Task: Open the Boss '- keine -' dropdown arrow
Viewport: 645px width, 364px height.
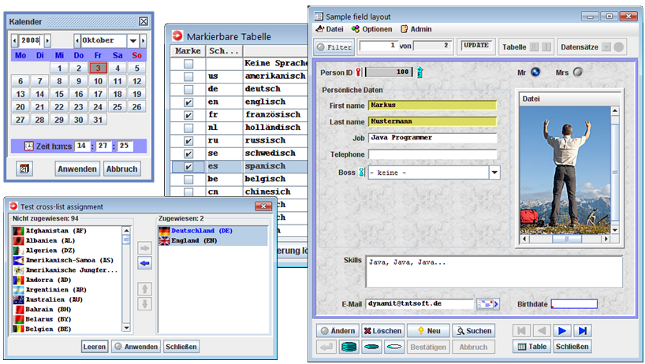Action: (x=494, y=172)
